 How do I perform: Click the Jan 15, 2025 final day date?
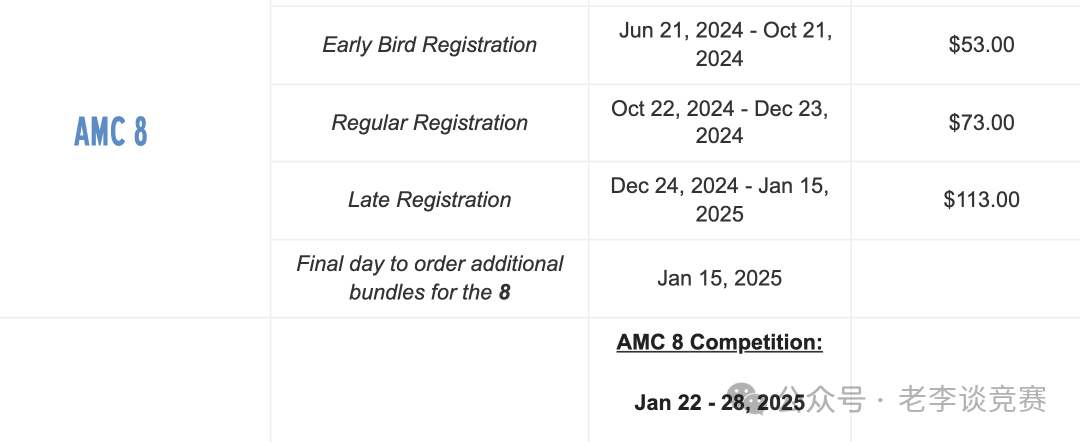coord(720,278)
